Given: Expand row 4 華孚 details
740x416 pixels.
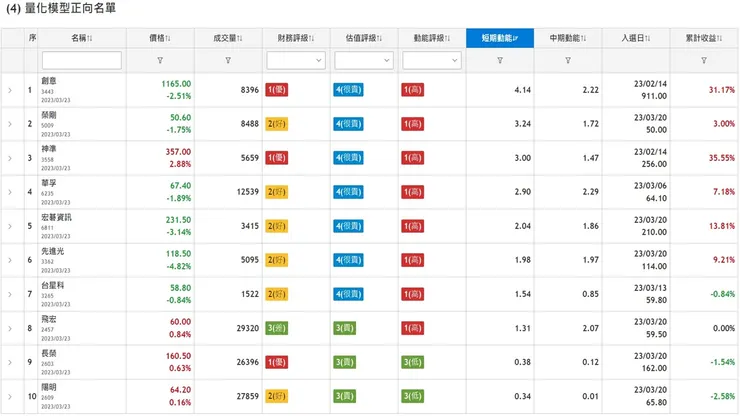Looking at the screenshot, I should pyautogui.click(x=10, y=192).
